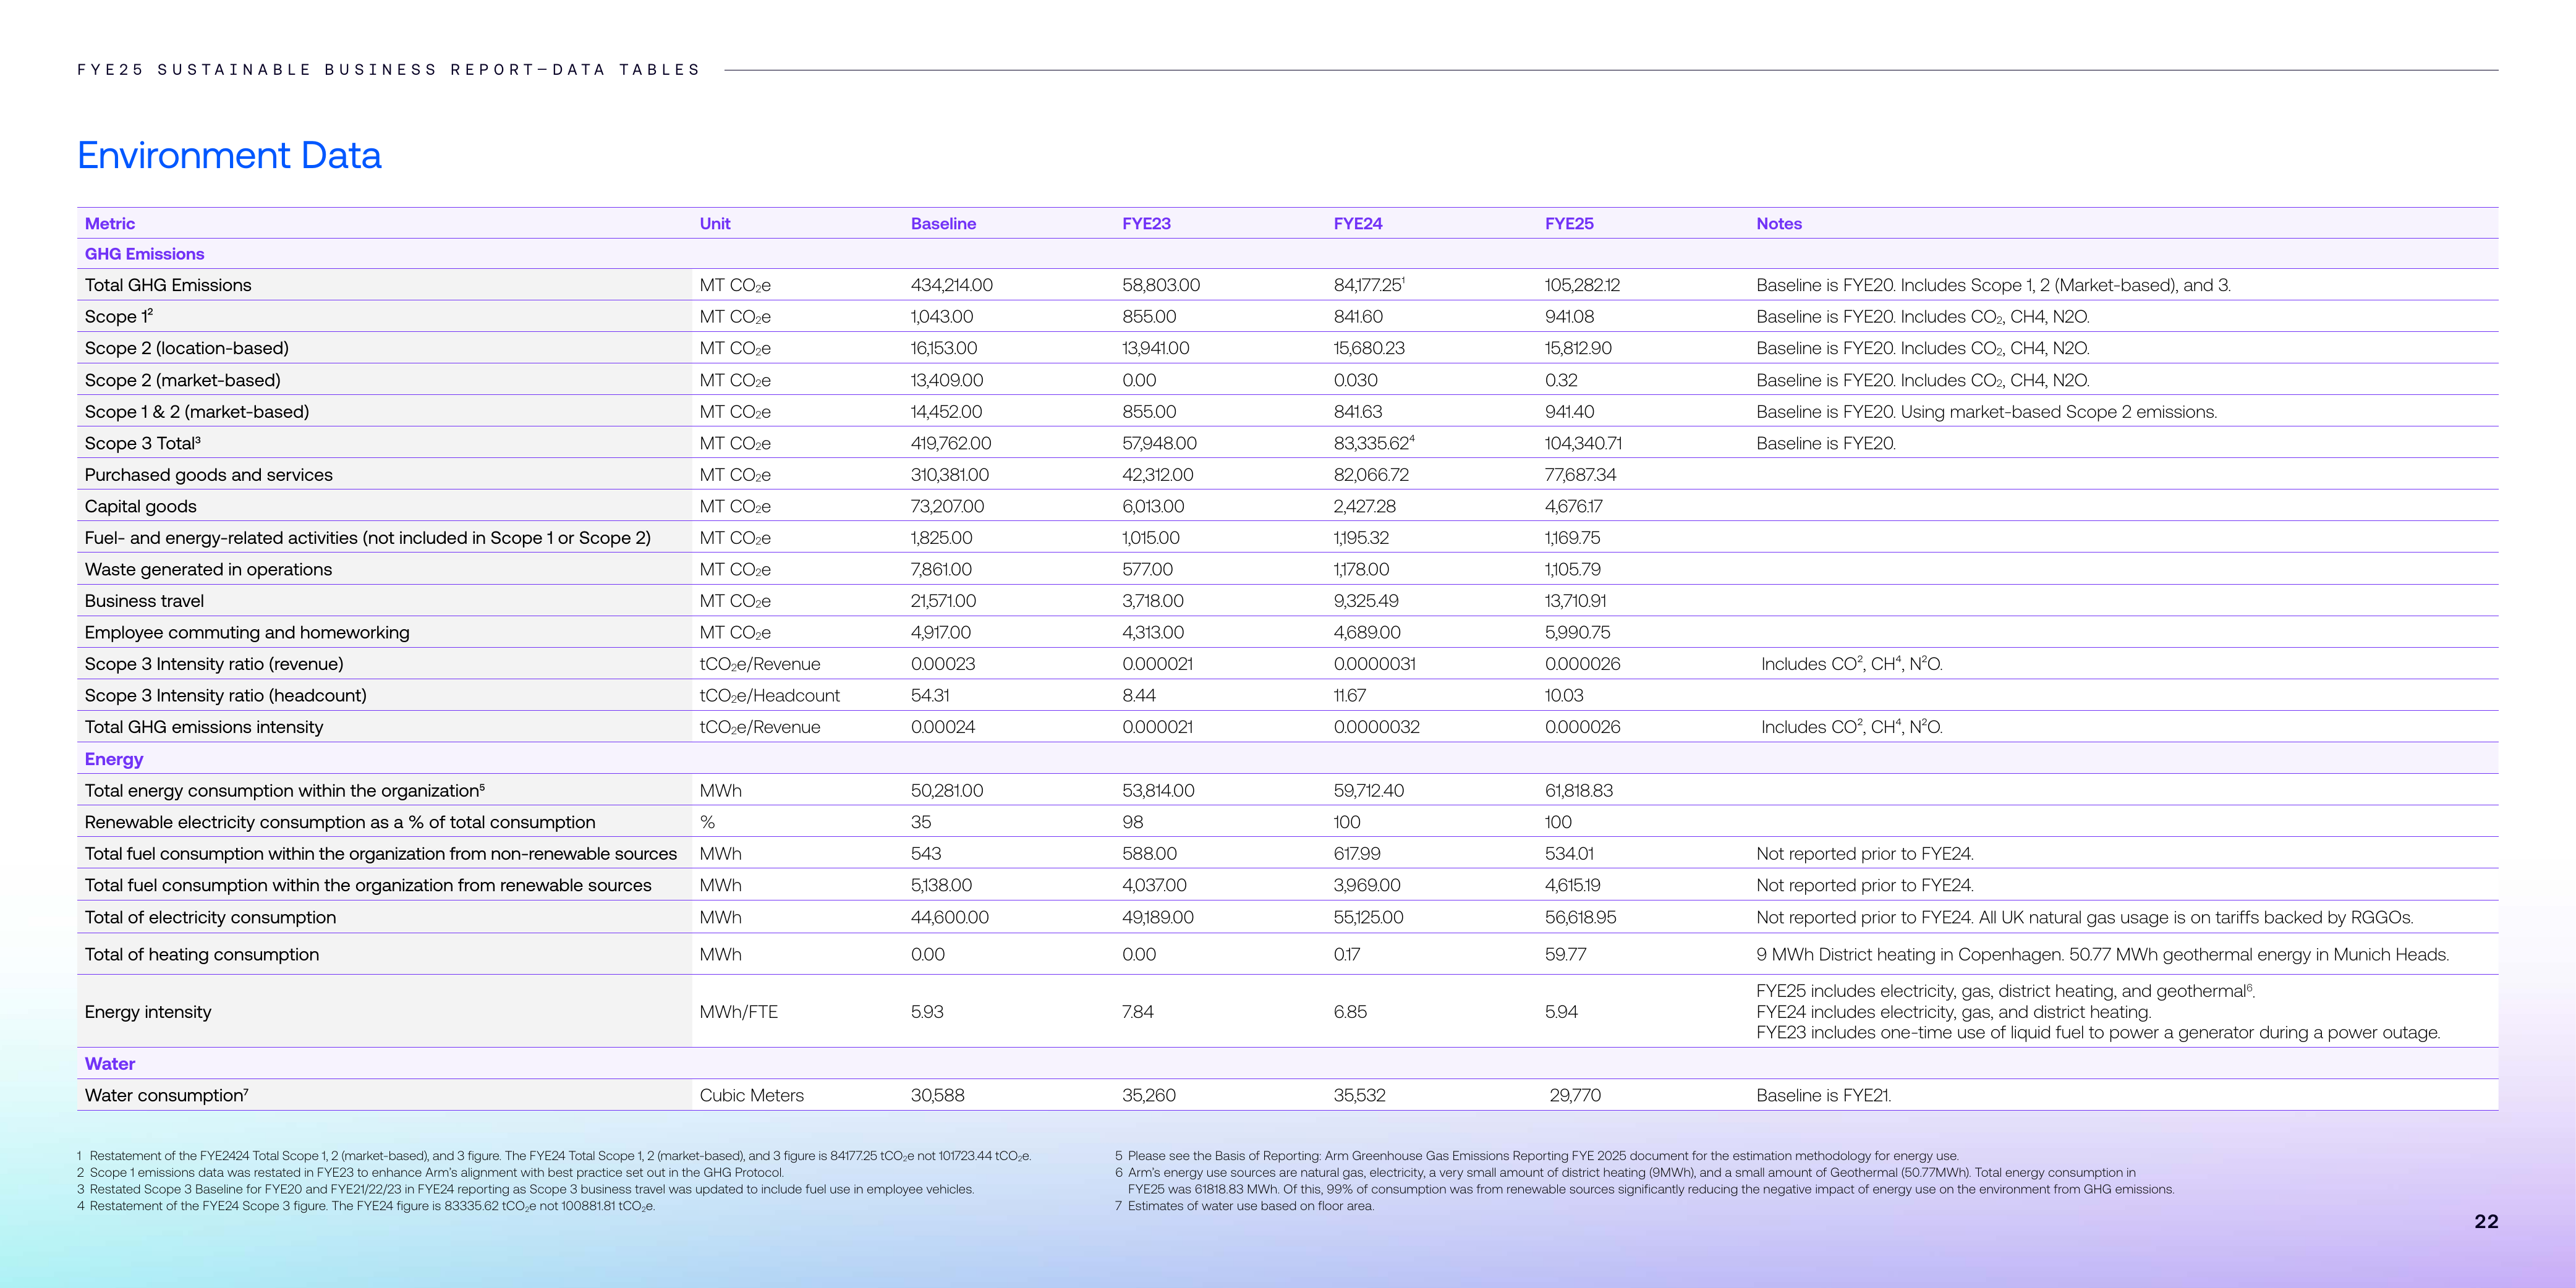Viewport: 2576px width, 1288px height.
Task: Select 'Total GHG emissions intensity' row label
Action: (204, 727)
